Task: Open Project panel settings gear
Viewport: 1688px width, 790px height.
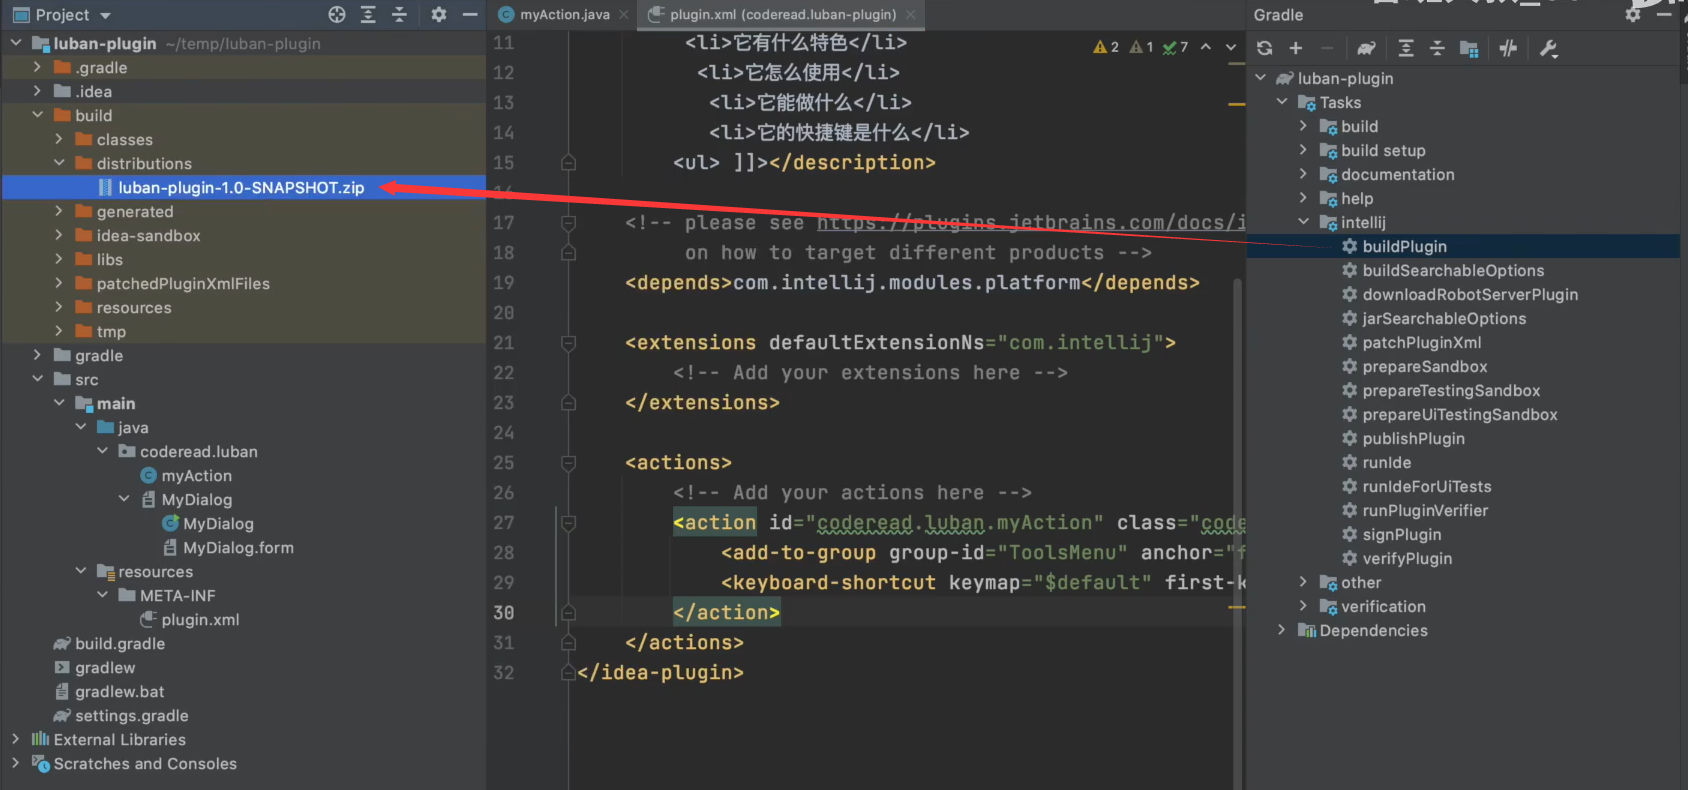Action: tap(438, 14)
